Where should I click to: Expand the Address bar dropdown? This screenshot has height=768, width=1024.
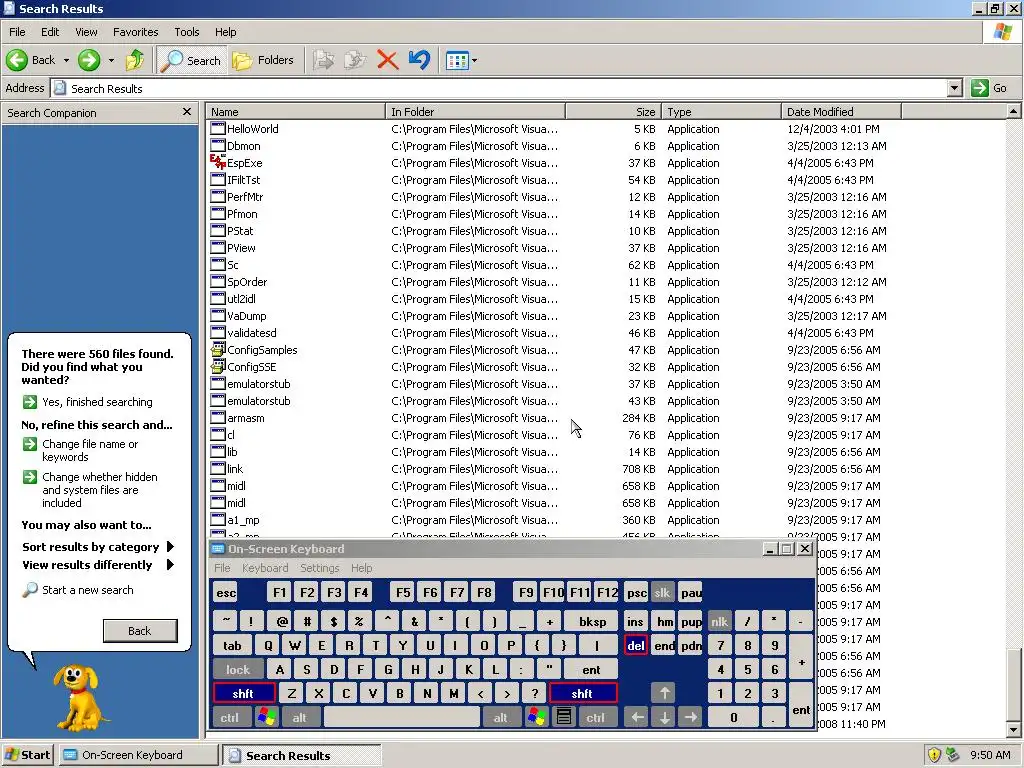pyautogui.click(x=954, y=88)
